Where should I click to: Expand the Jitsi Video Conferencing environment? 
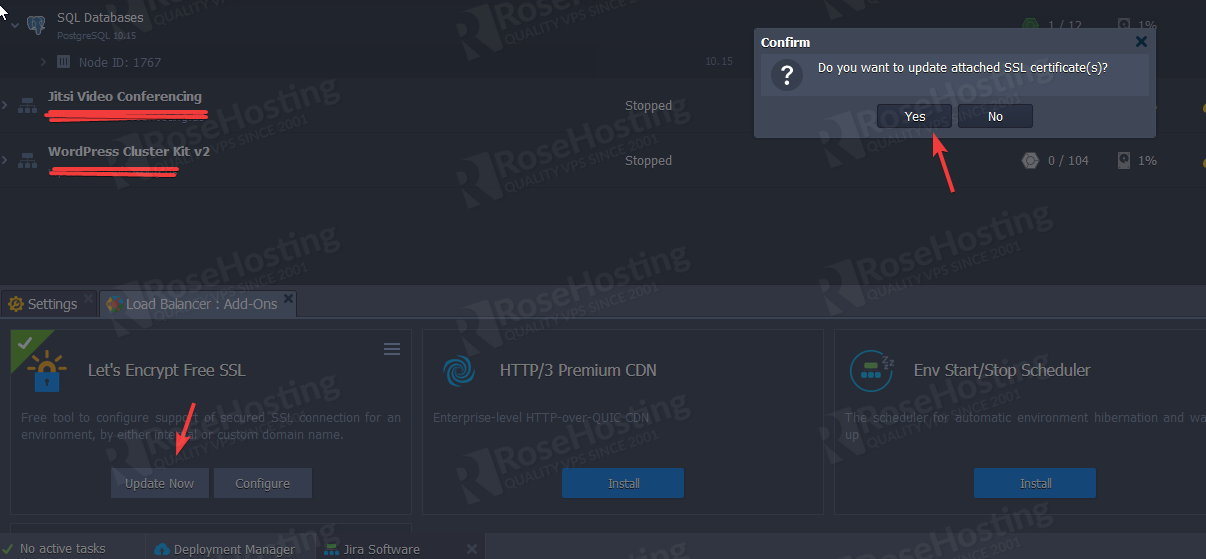(x=5, y=105)
